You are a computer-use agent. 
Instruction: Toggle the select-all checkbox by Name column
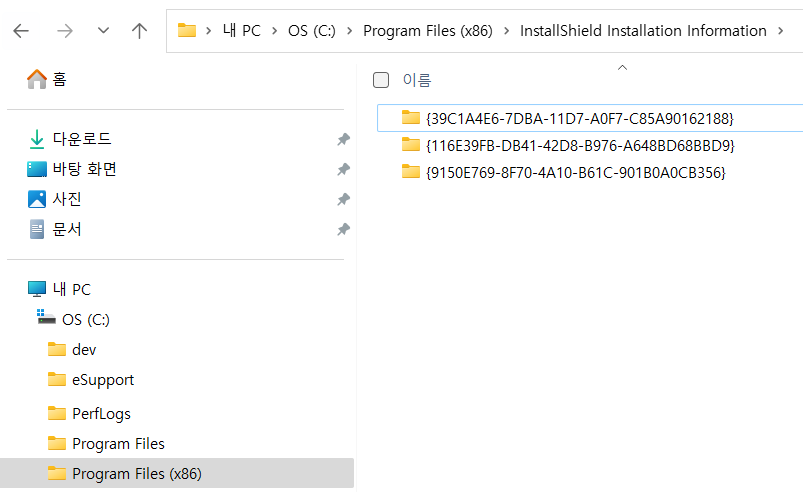[381, 80]
